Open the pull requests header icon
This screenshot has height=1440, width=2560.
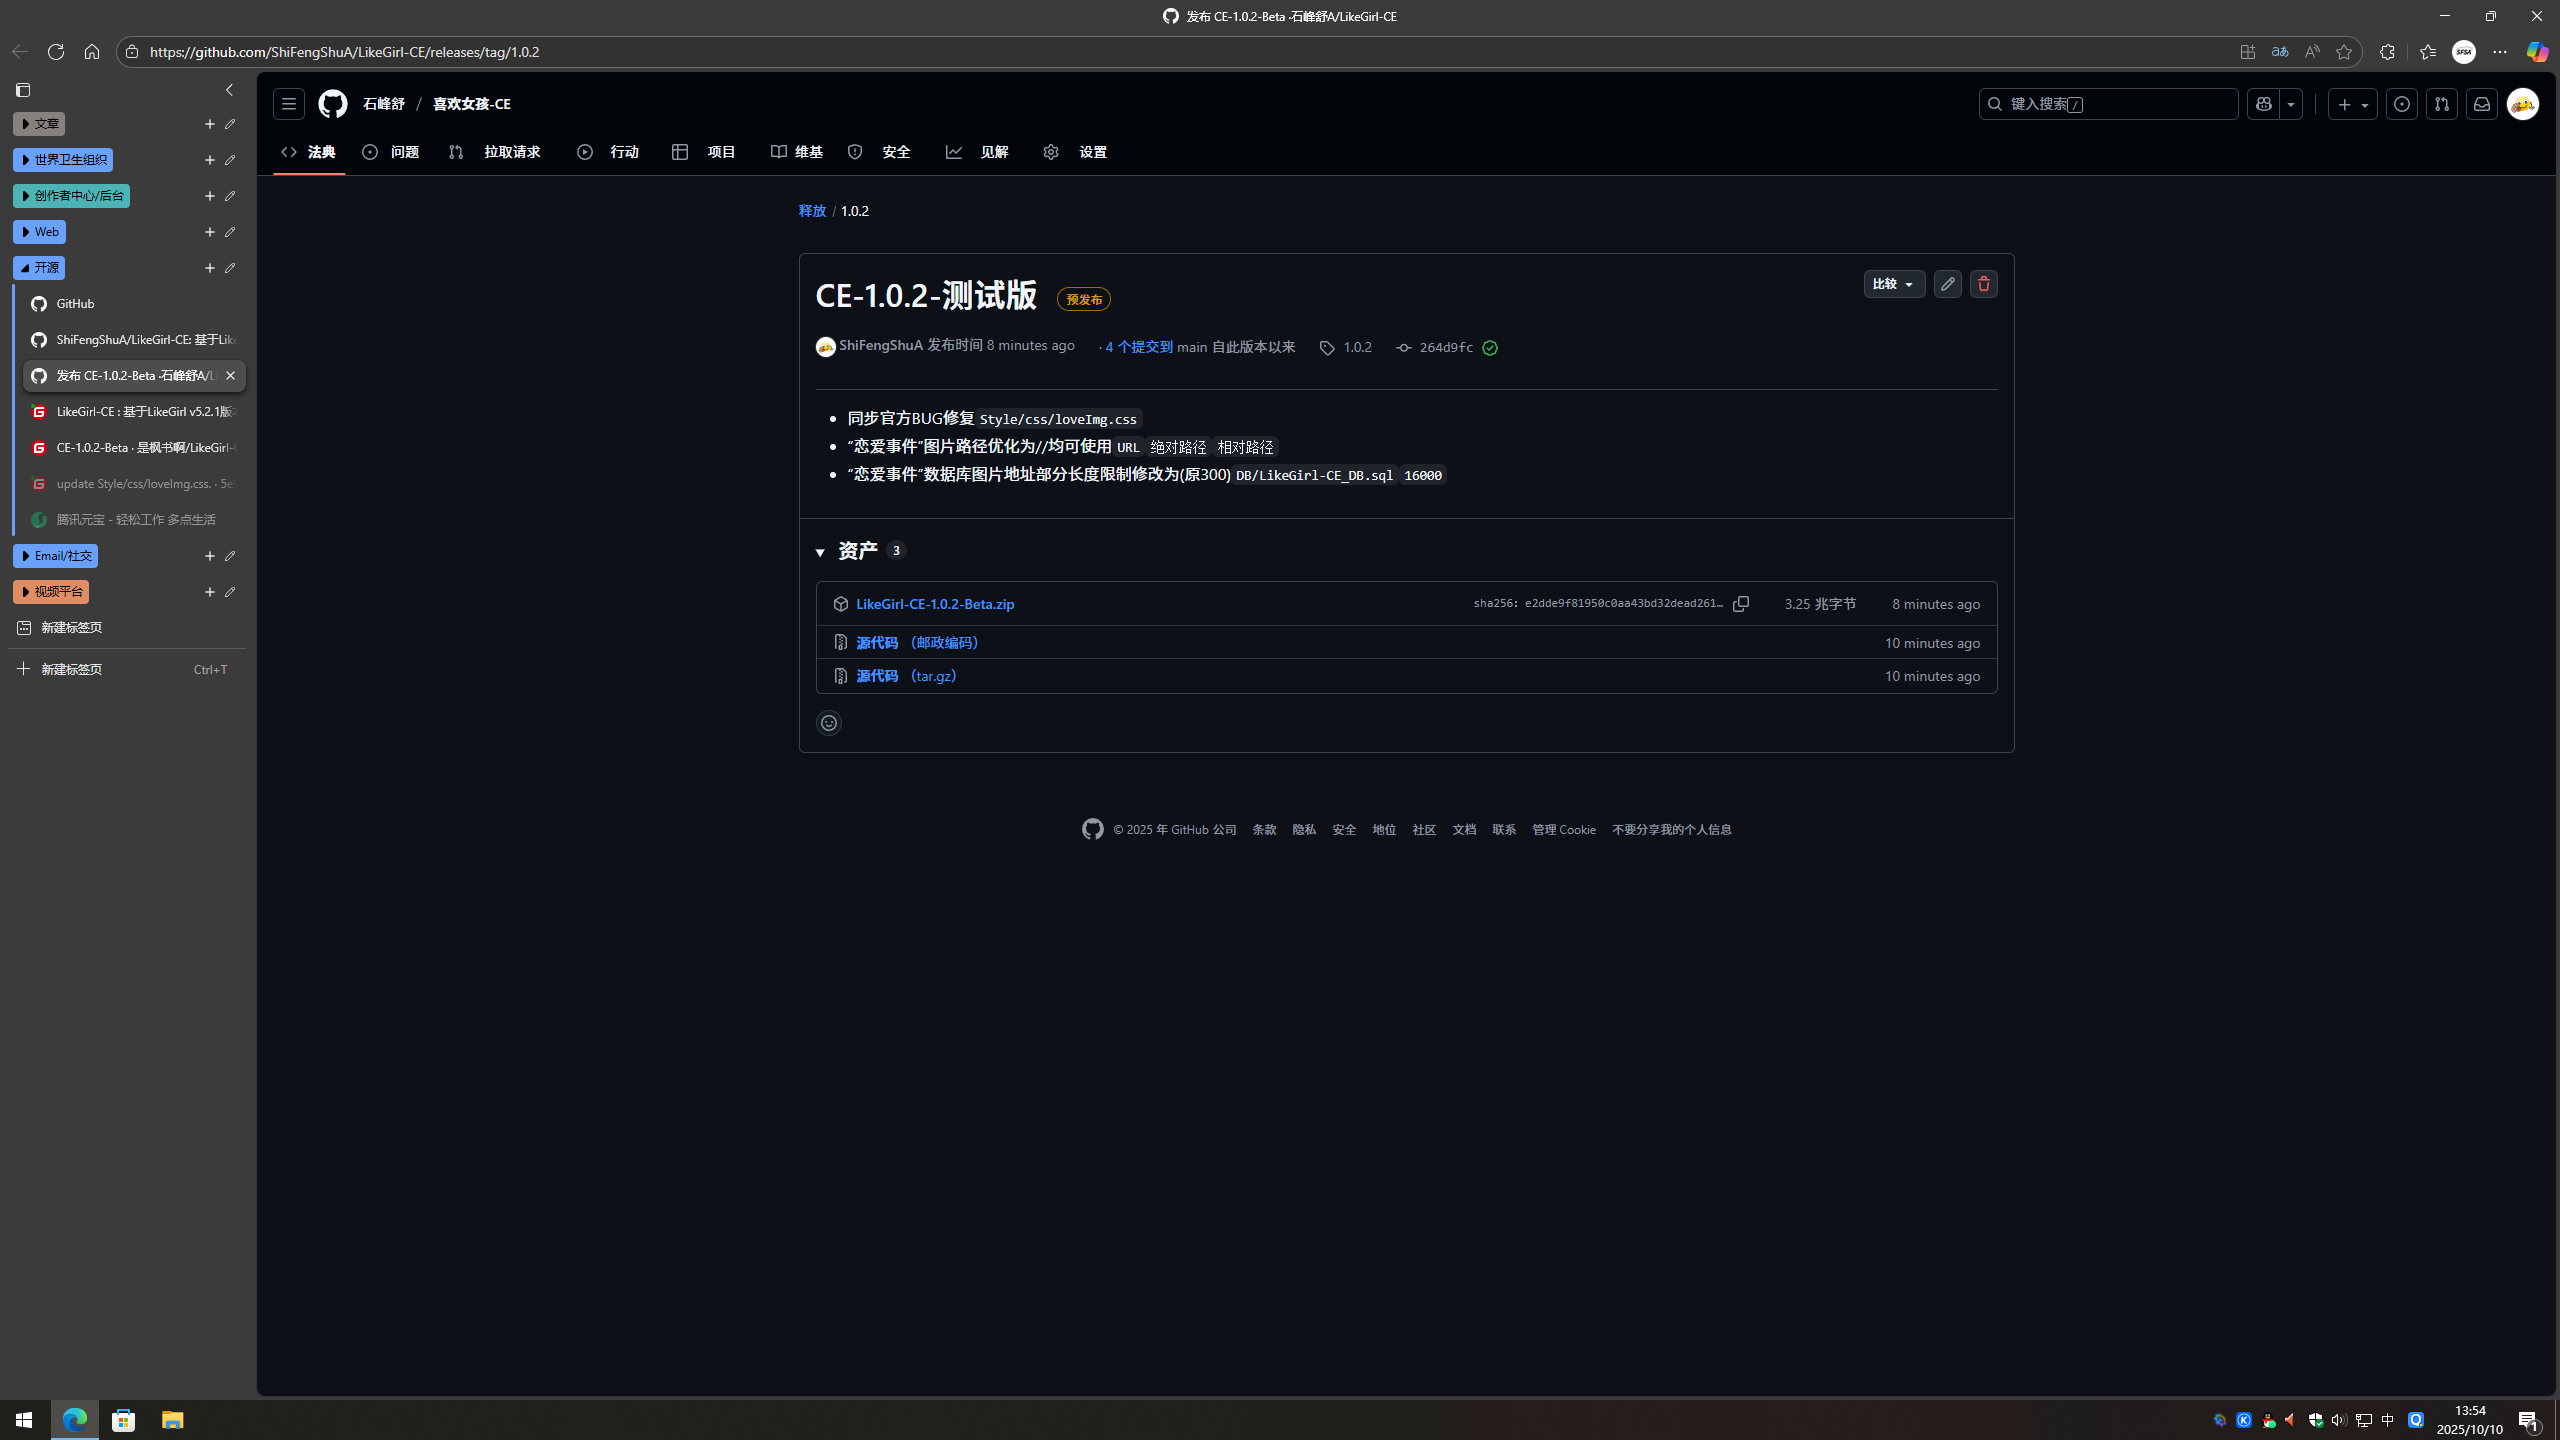[x=2442, y=104]
